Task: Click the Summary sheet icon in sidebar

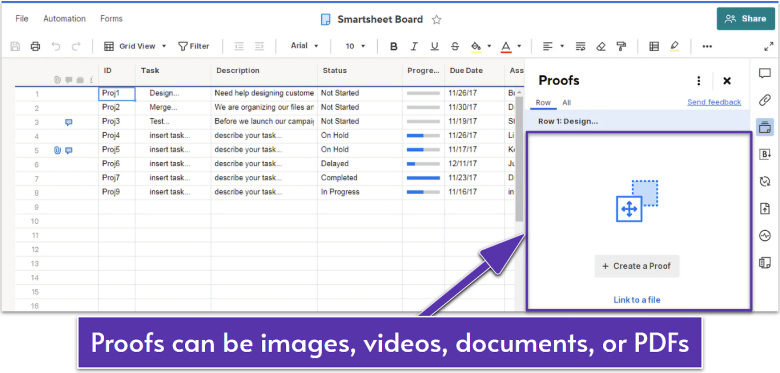Action: (765, 263)
